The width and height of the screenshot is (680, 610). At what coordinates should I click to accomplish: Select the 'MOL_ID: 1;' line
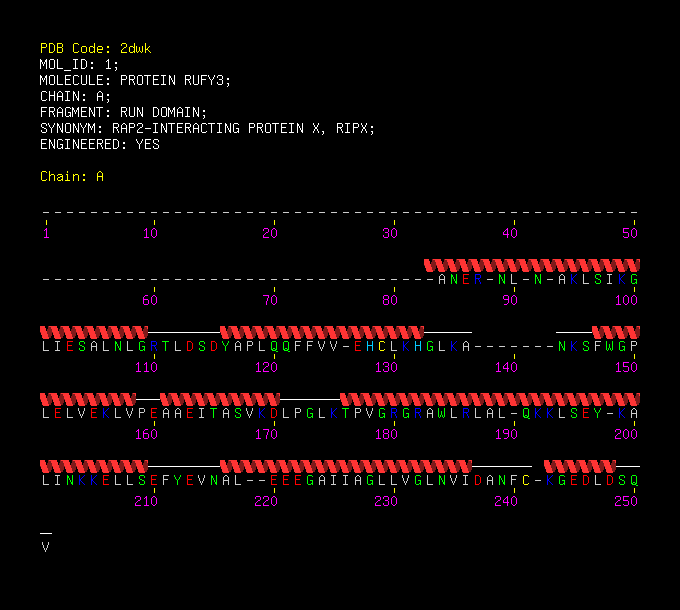click(79, 65)
